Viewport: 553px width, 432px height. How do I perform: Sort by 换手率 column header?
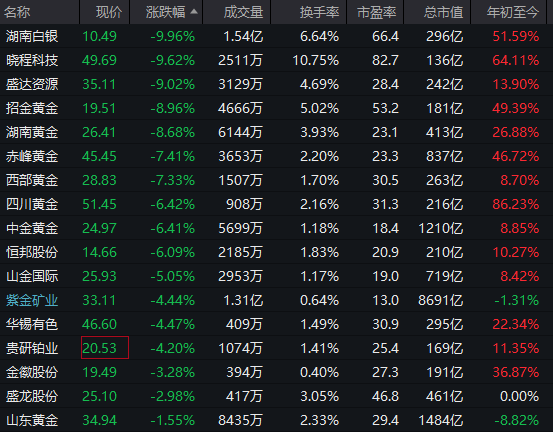[x=320, y=12]
